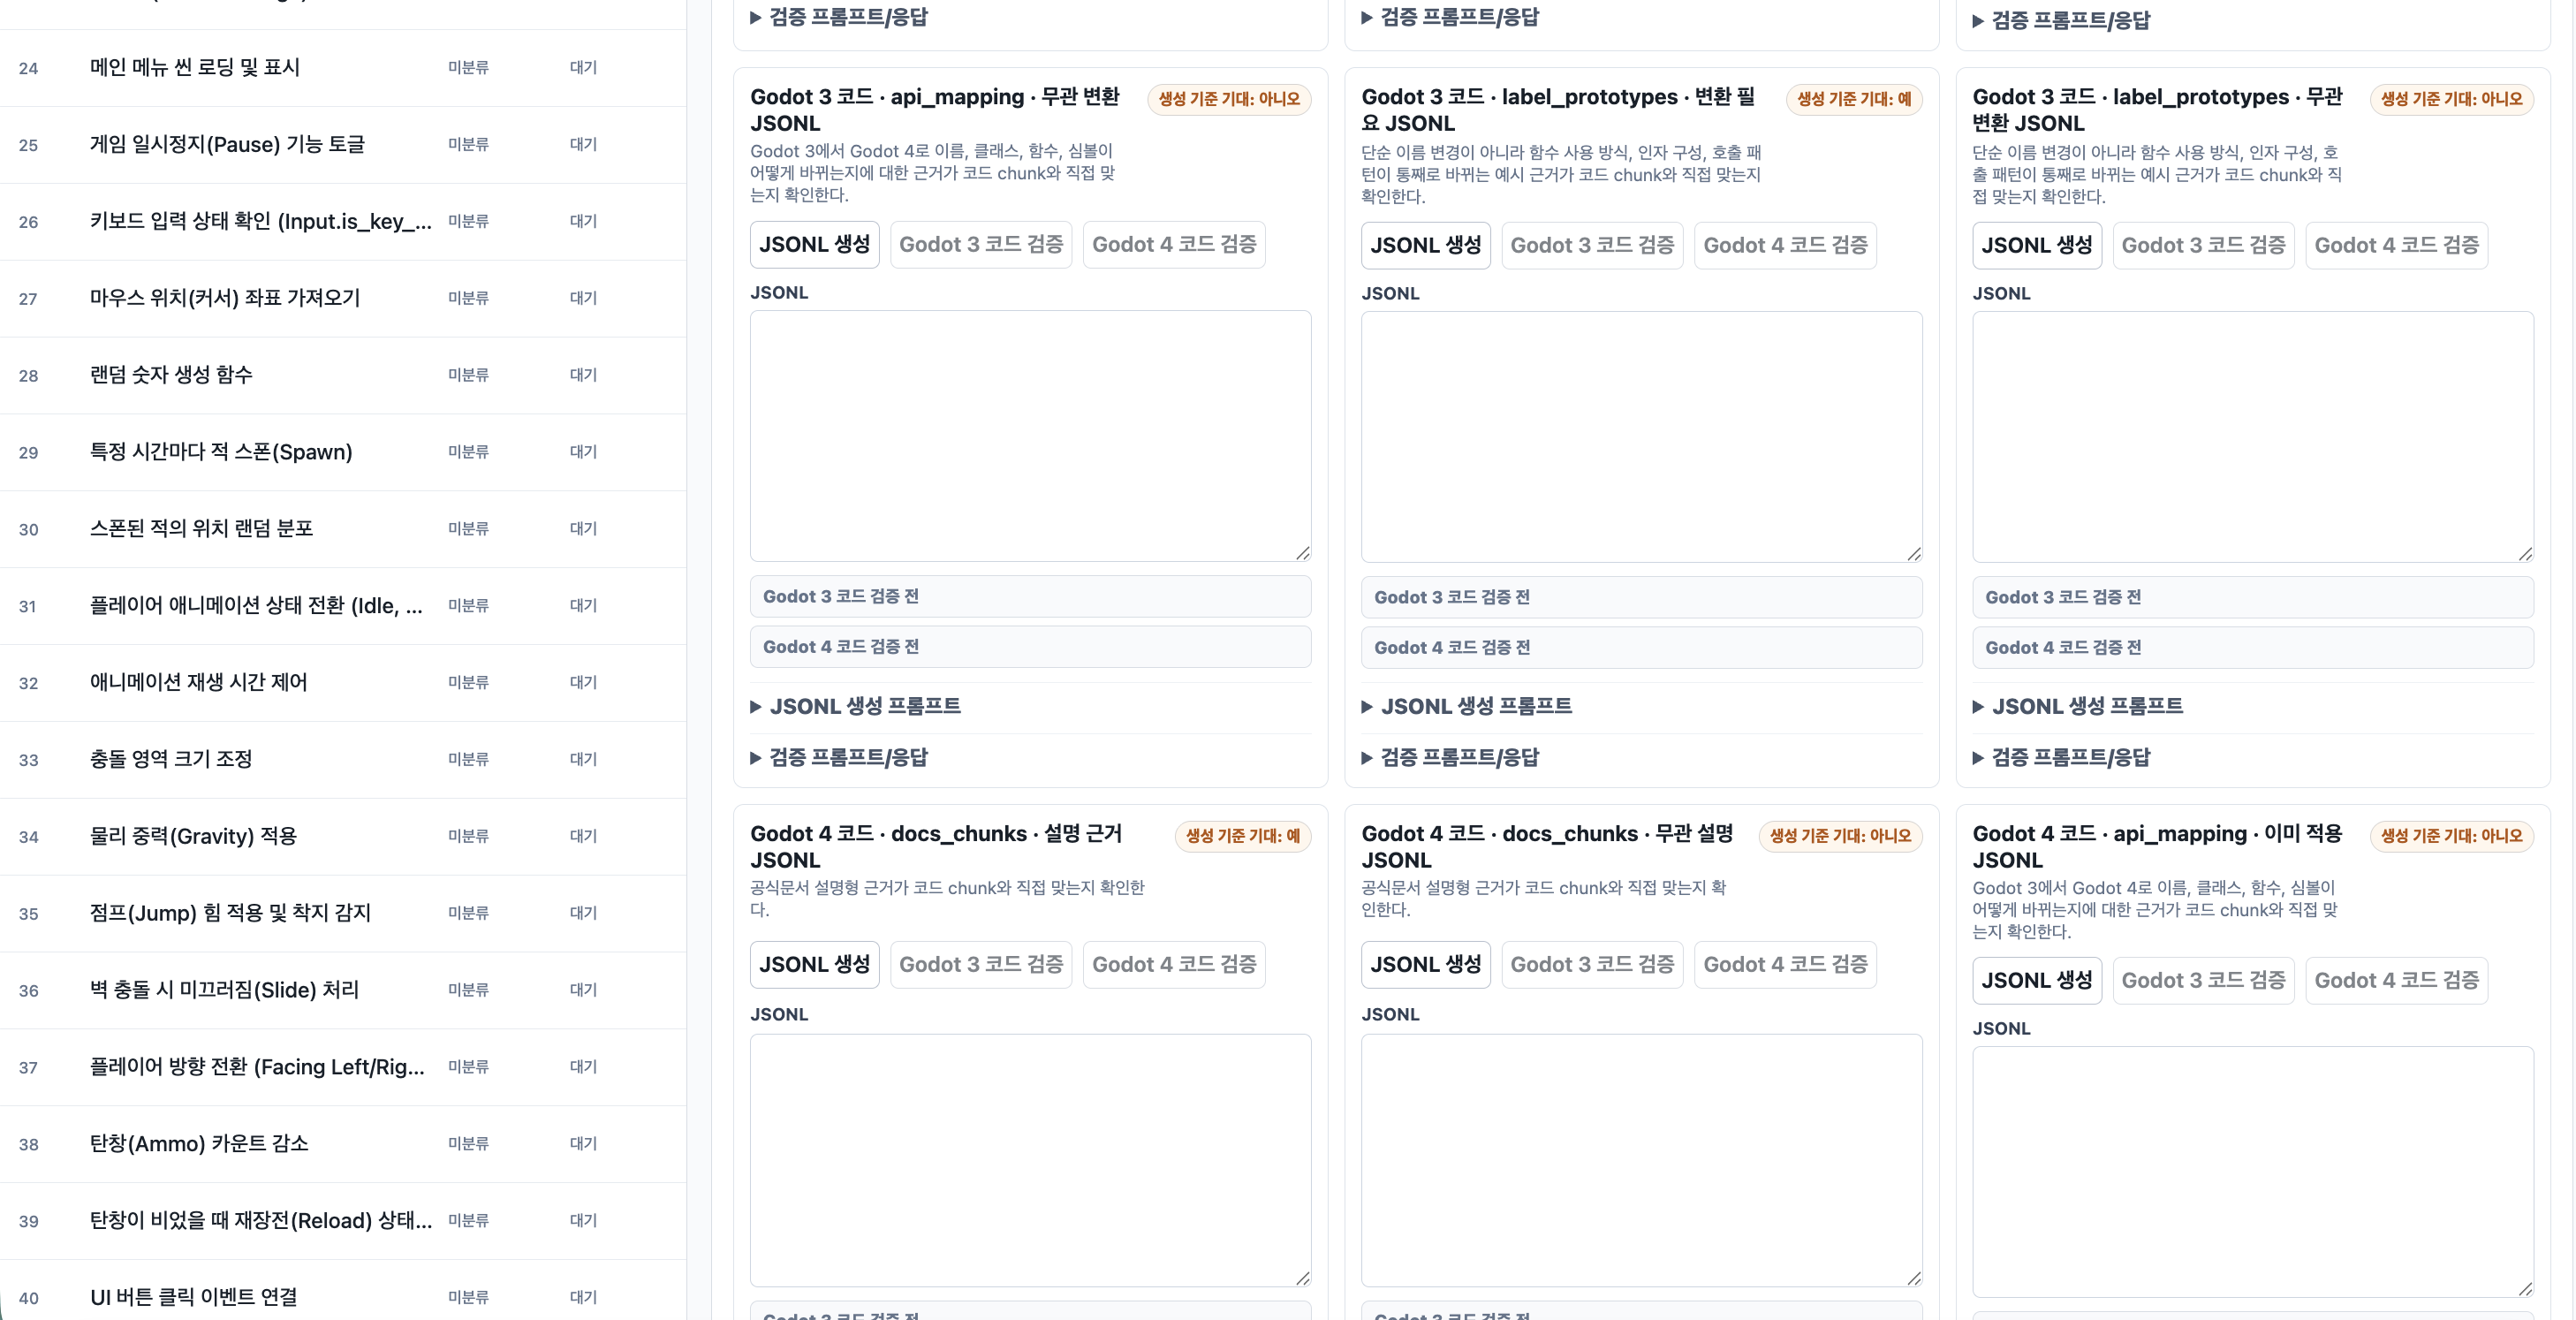2576x1320 pixels.
Task: Click Godot 3 코드 검증 in label_prototypes 변환 필요 card
Action: tap(1592, 245)
